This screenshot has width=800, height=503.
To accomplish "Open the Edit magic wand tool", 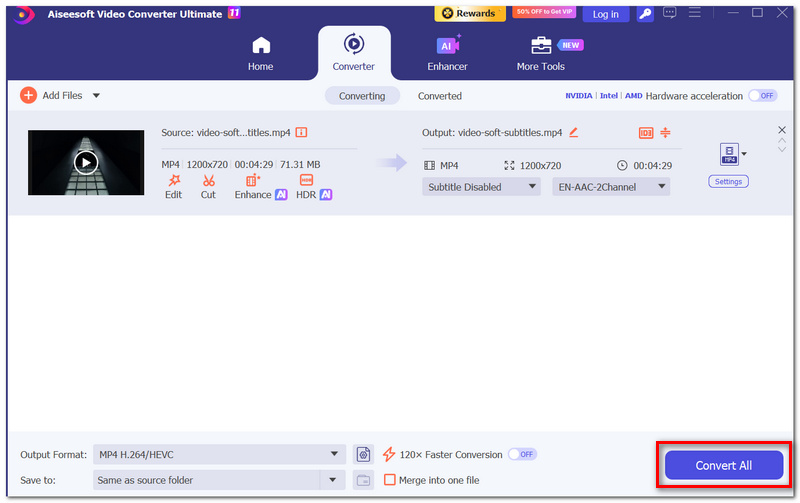I will point(173,187).
